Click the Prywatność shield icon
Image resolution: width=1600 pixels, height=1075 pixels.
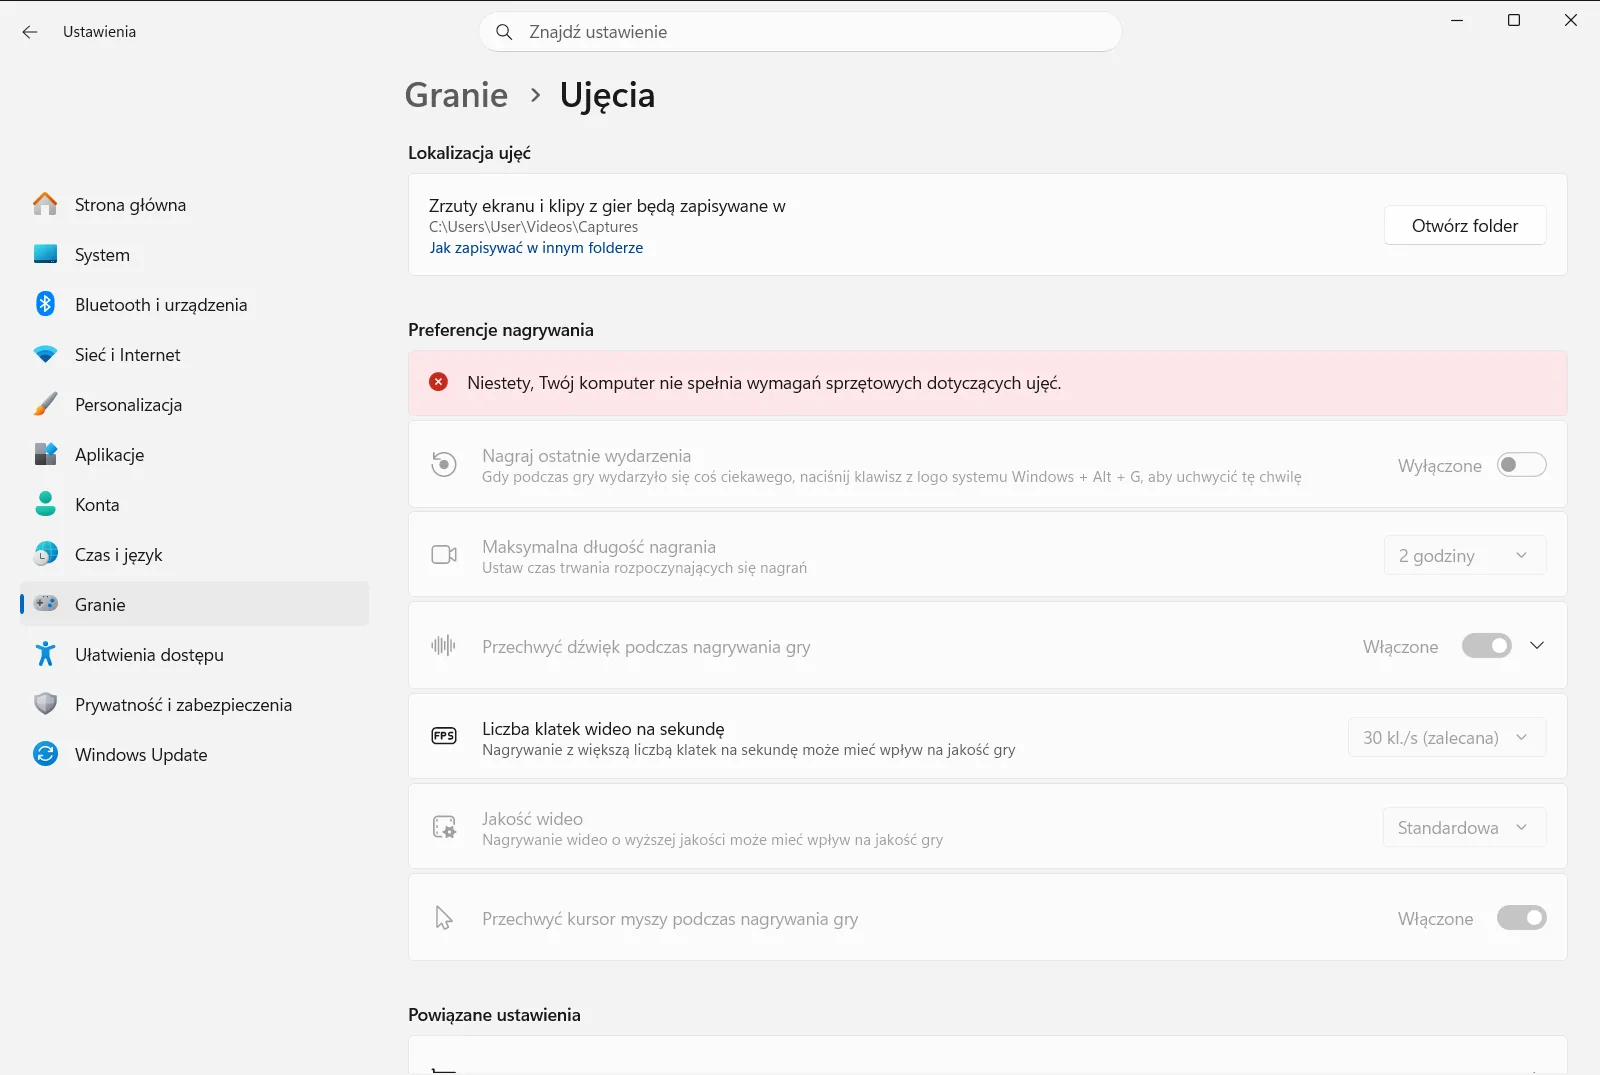tap(45, 704)
